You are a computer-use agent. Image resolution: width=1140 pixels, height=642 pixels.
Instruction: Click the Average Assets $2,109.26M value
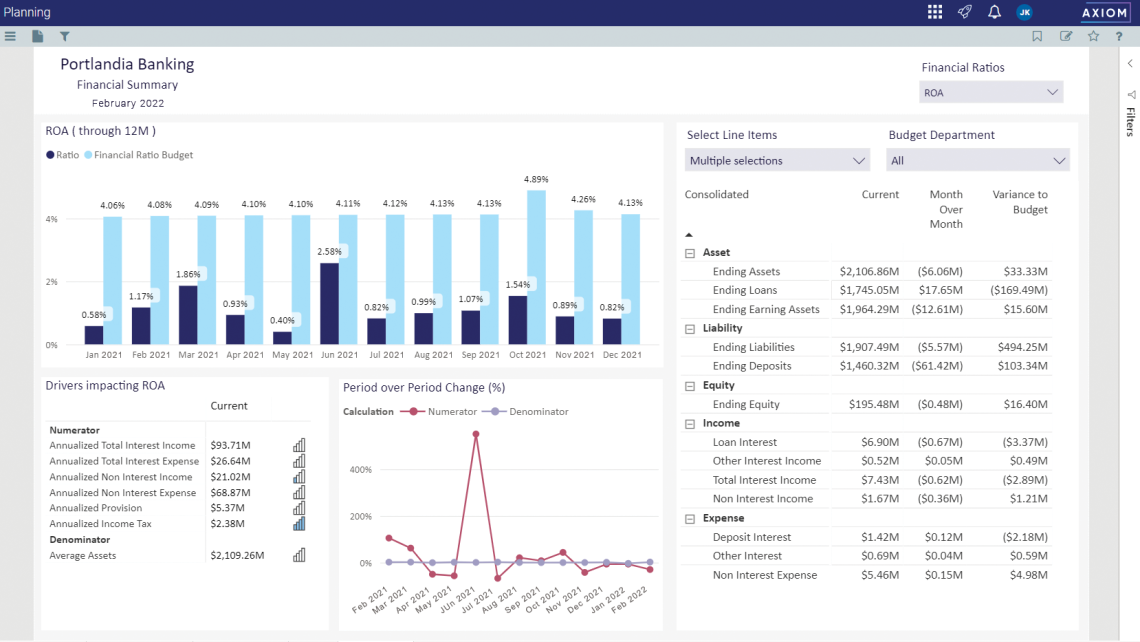(237, 555)
